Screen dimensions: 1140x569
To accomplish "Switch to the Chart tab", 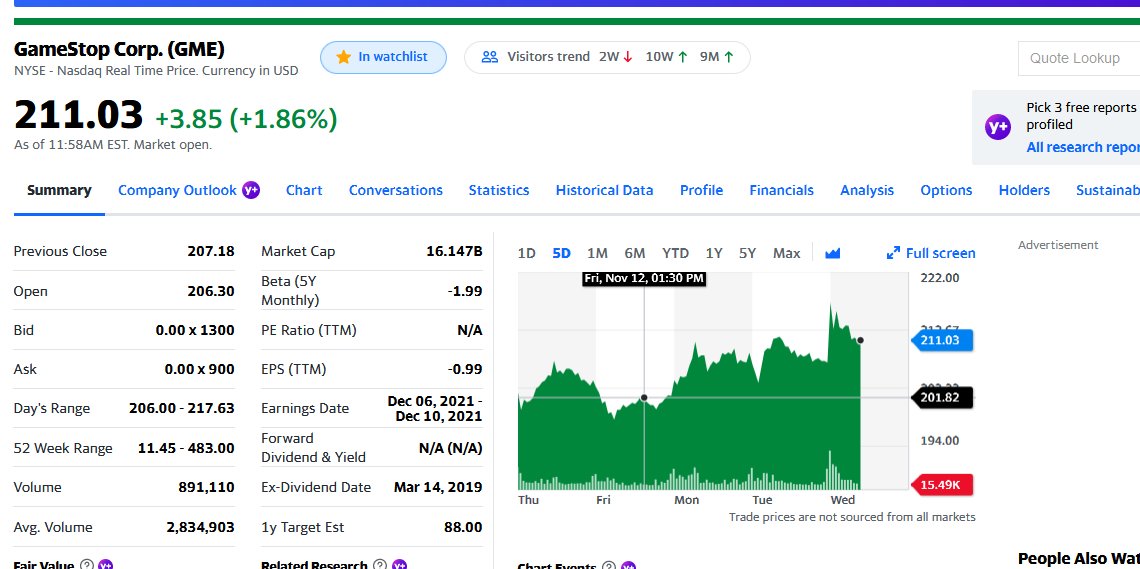I will 304,190.
